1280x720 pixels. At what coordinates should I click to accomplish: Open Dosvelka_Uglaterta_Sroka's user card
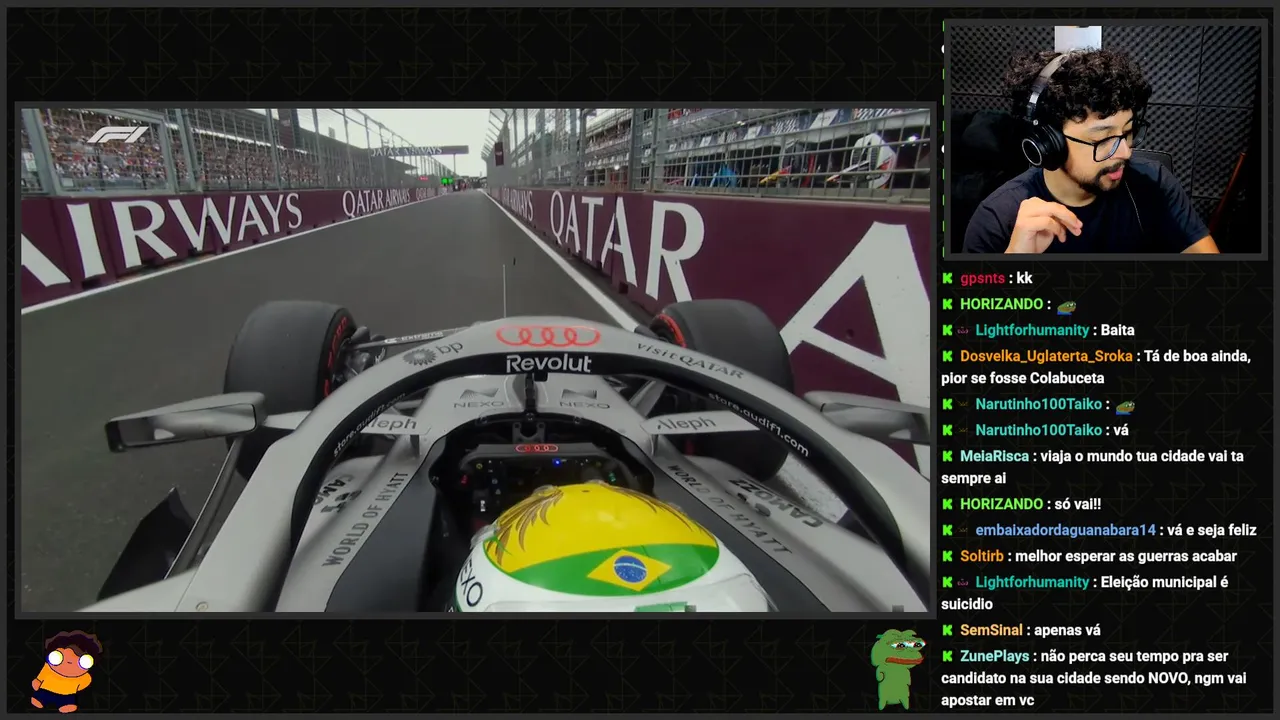[x=1046, y=356]
